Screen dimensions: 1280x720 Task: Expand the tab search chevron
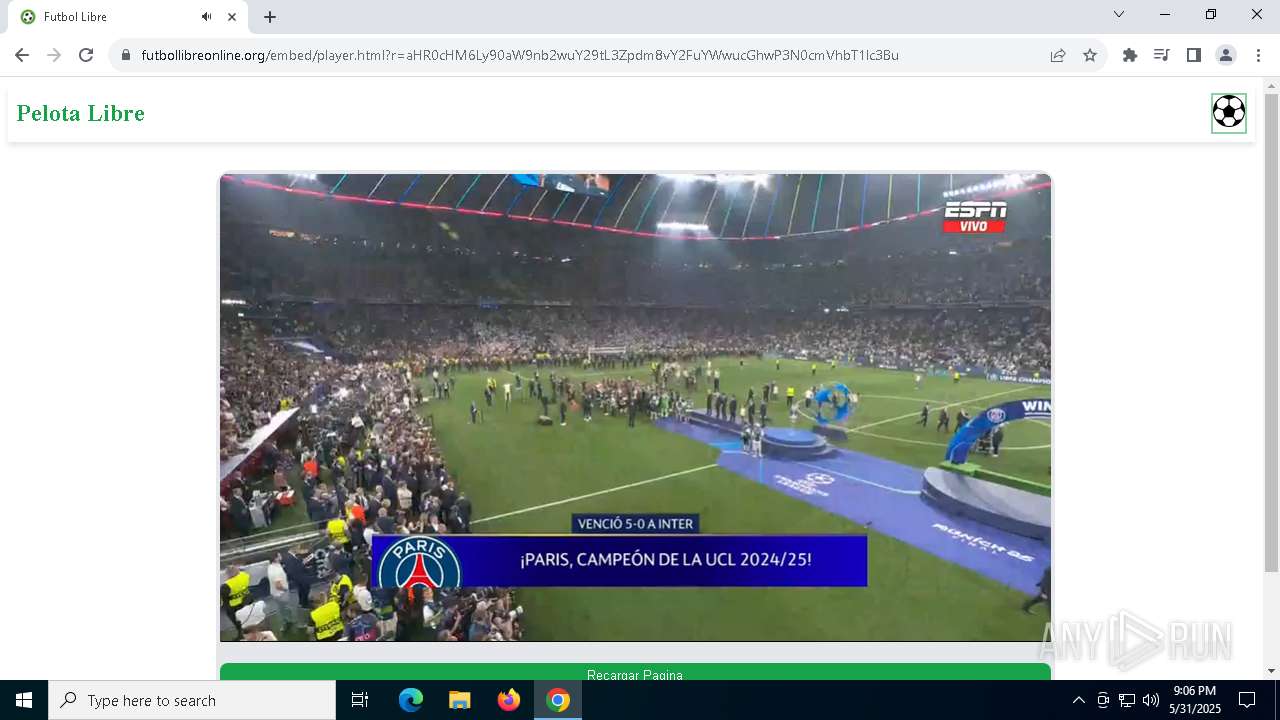tap(1119, 15)
